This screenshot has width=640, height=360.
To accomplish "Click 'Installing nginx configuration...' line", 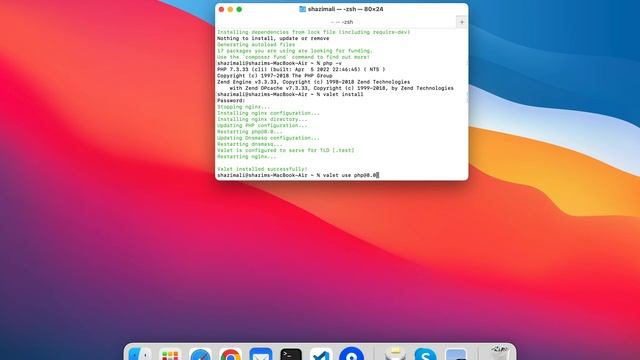I will tap(268, 113).
